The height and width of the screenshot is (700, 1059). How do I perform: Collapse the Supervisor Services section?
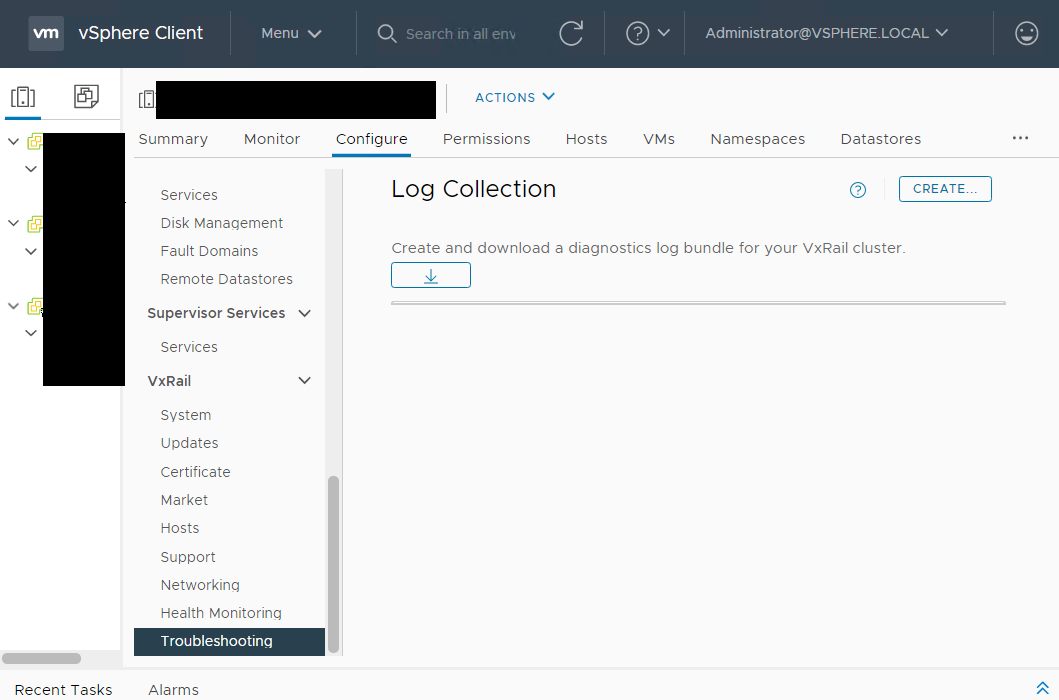pyautogui.click(x=305, y=313)
